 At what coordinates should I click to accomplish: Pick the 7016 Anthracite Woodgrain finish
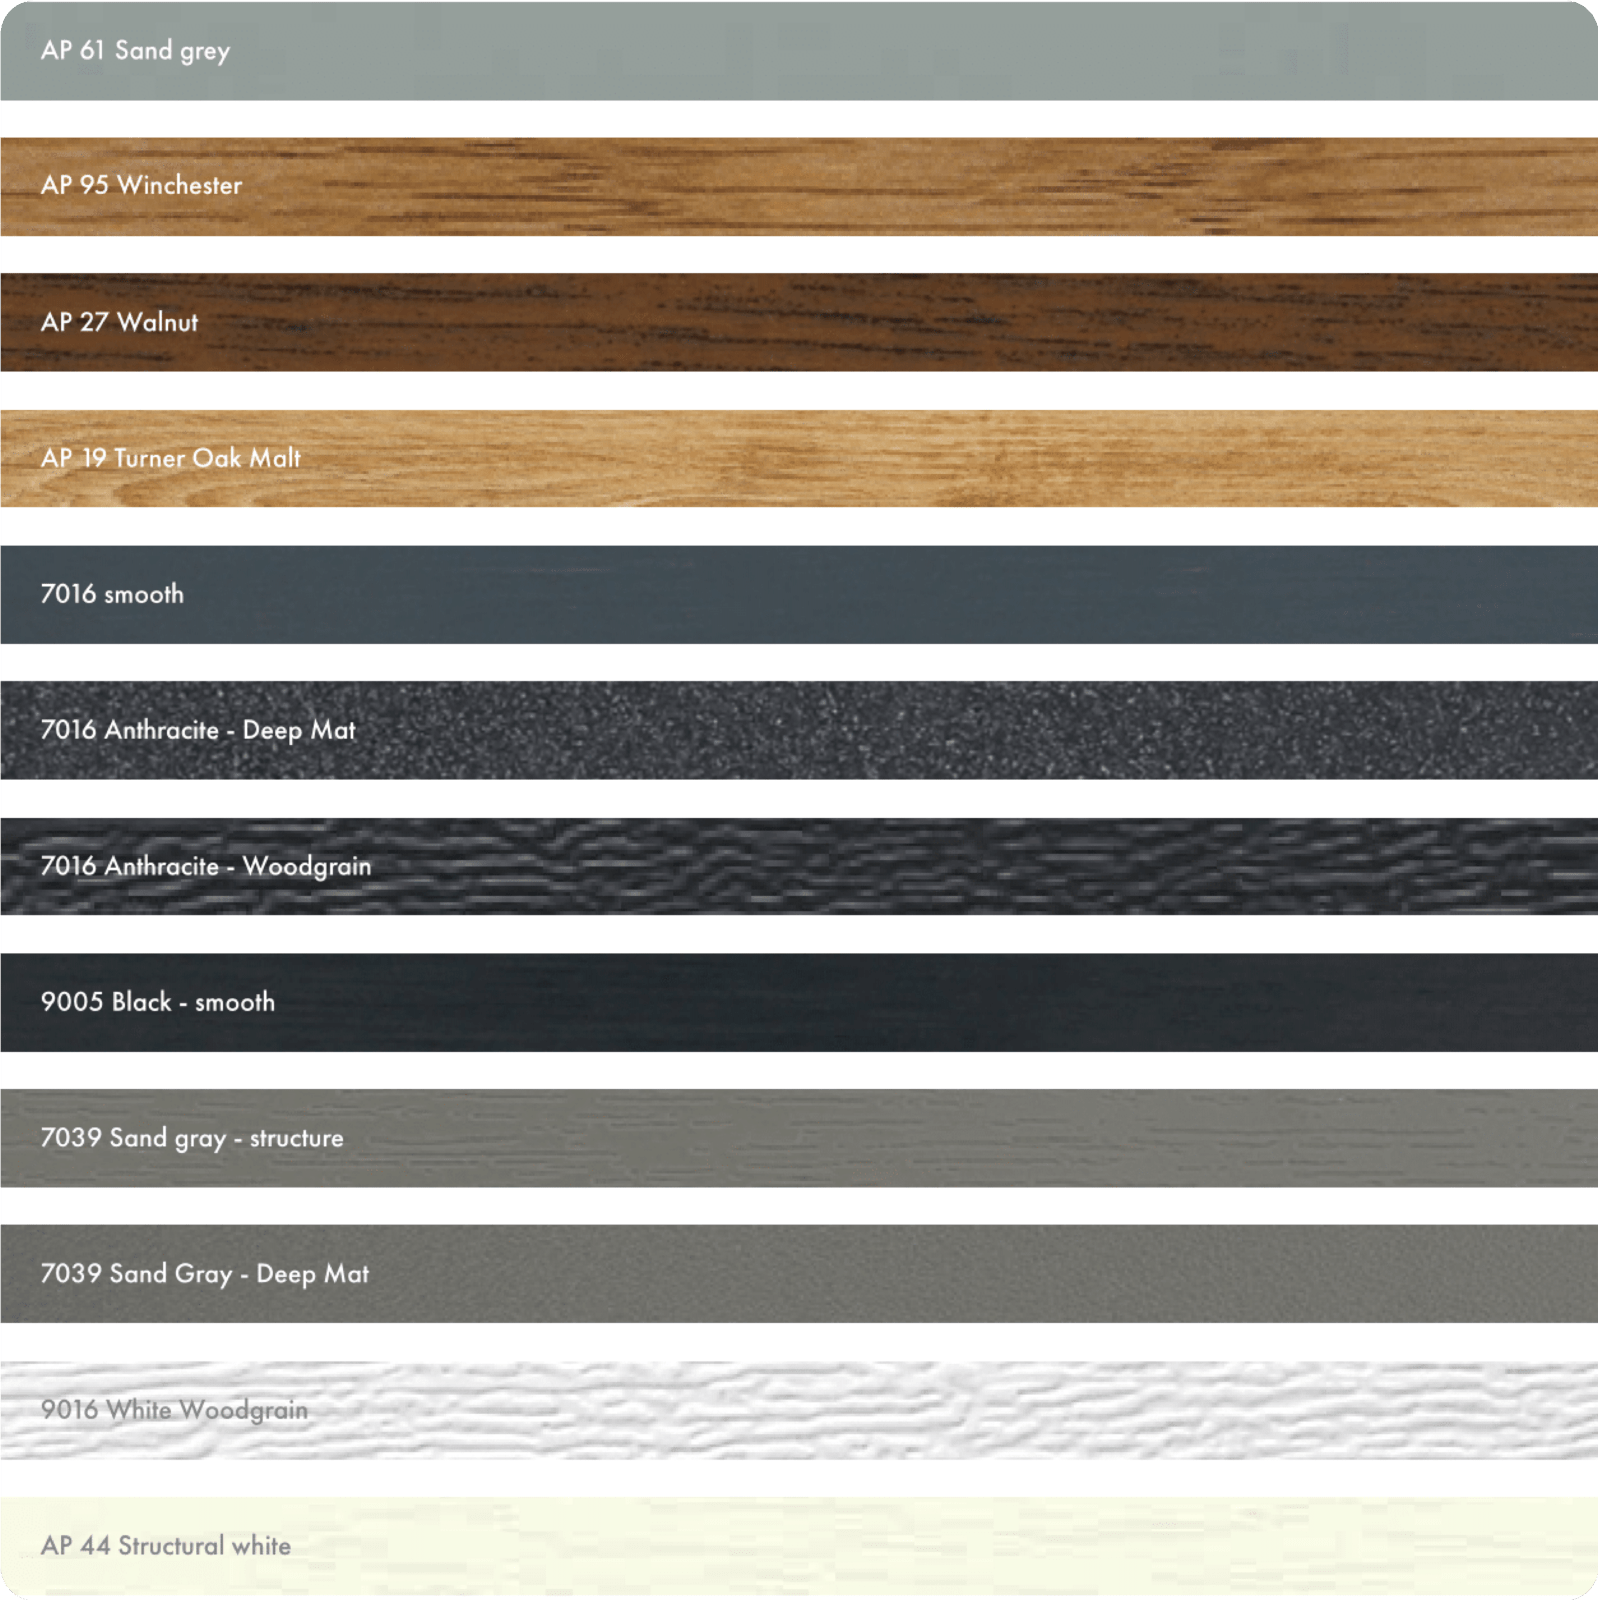(800, 866)
